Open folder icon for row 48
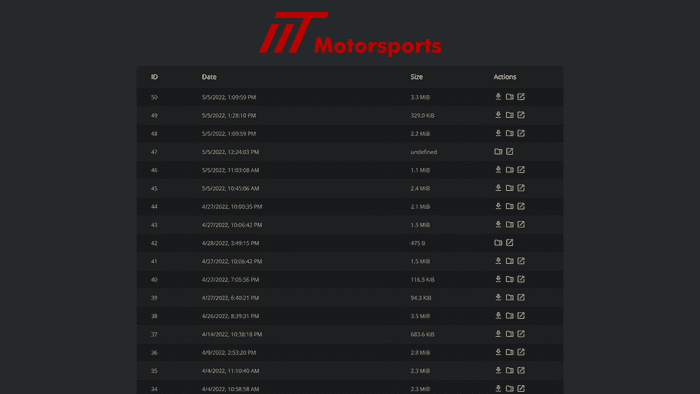Screen dimensions: 700x394 (509, 133)
